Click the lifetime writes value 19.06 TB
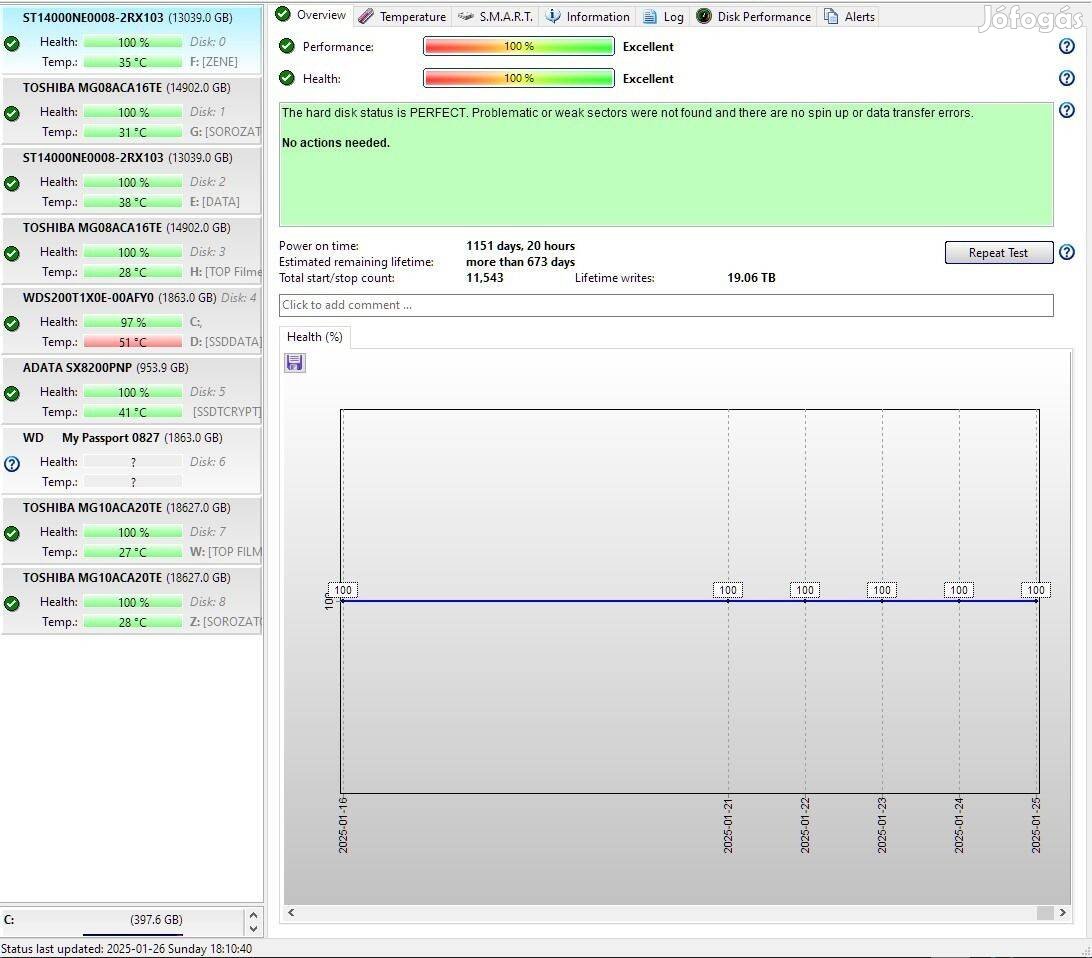This screenshot has height=958, width=1092. click(751, 278)
